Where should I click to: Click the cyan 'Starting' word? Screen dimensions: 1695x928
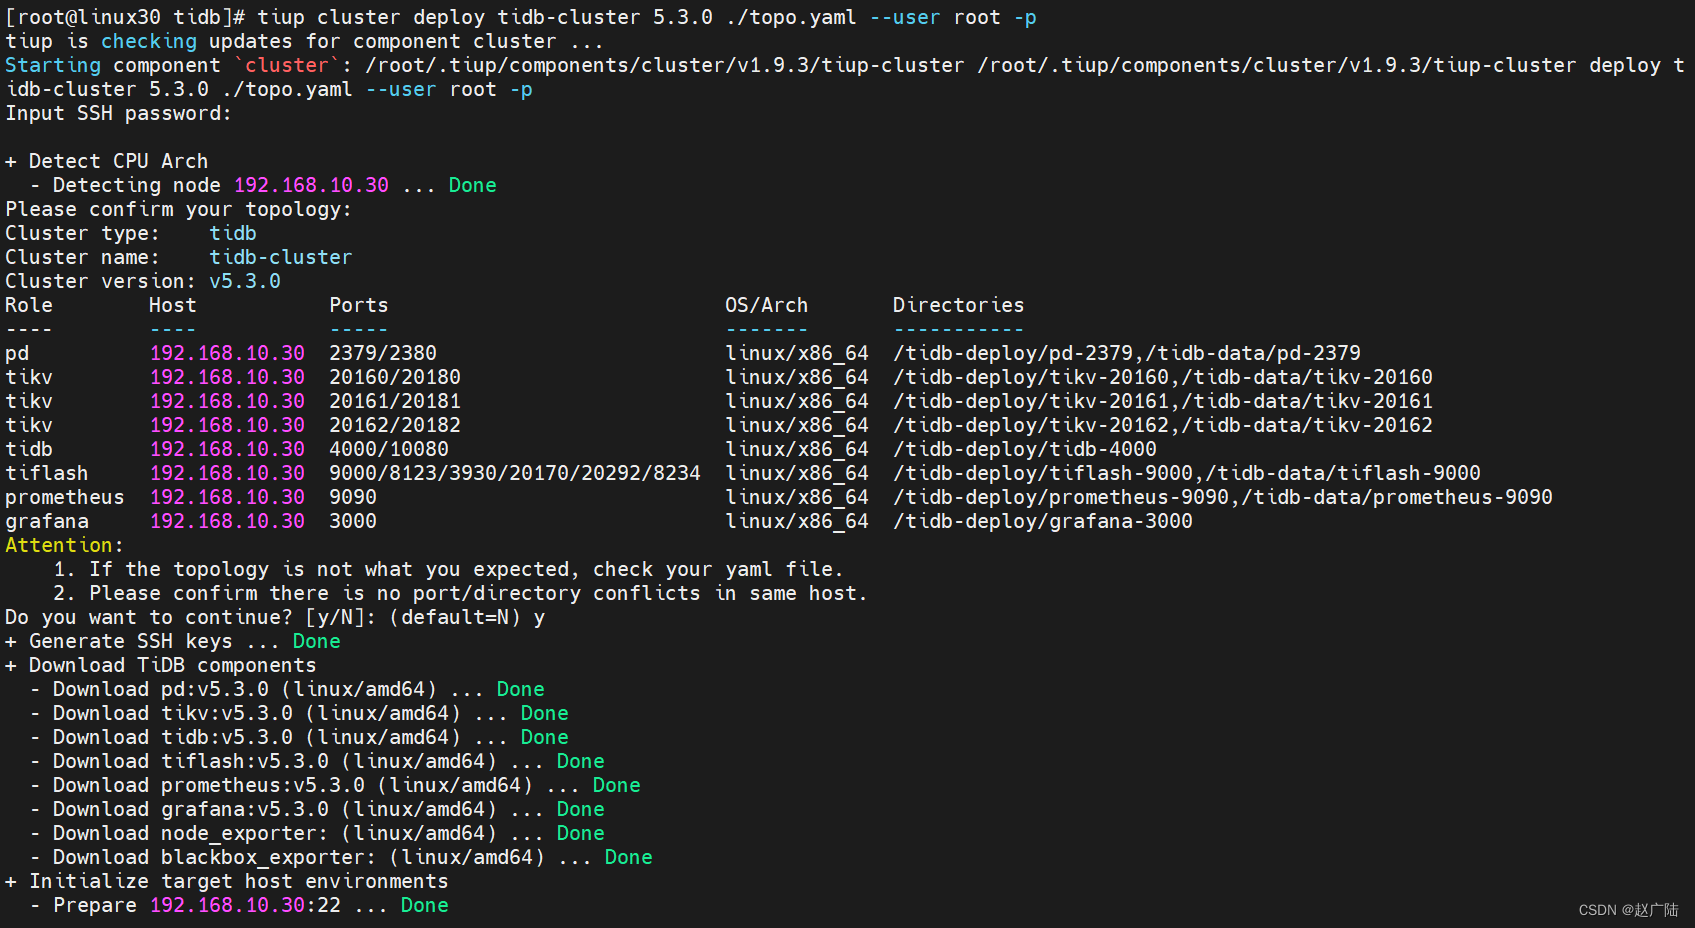pos(53,65)
